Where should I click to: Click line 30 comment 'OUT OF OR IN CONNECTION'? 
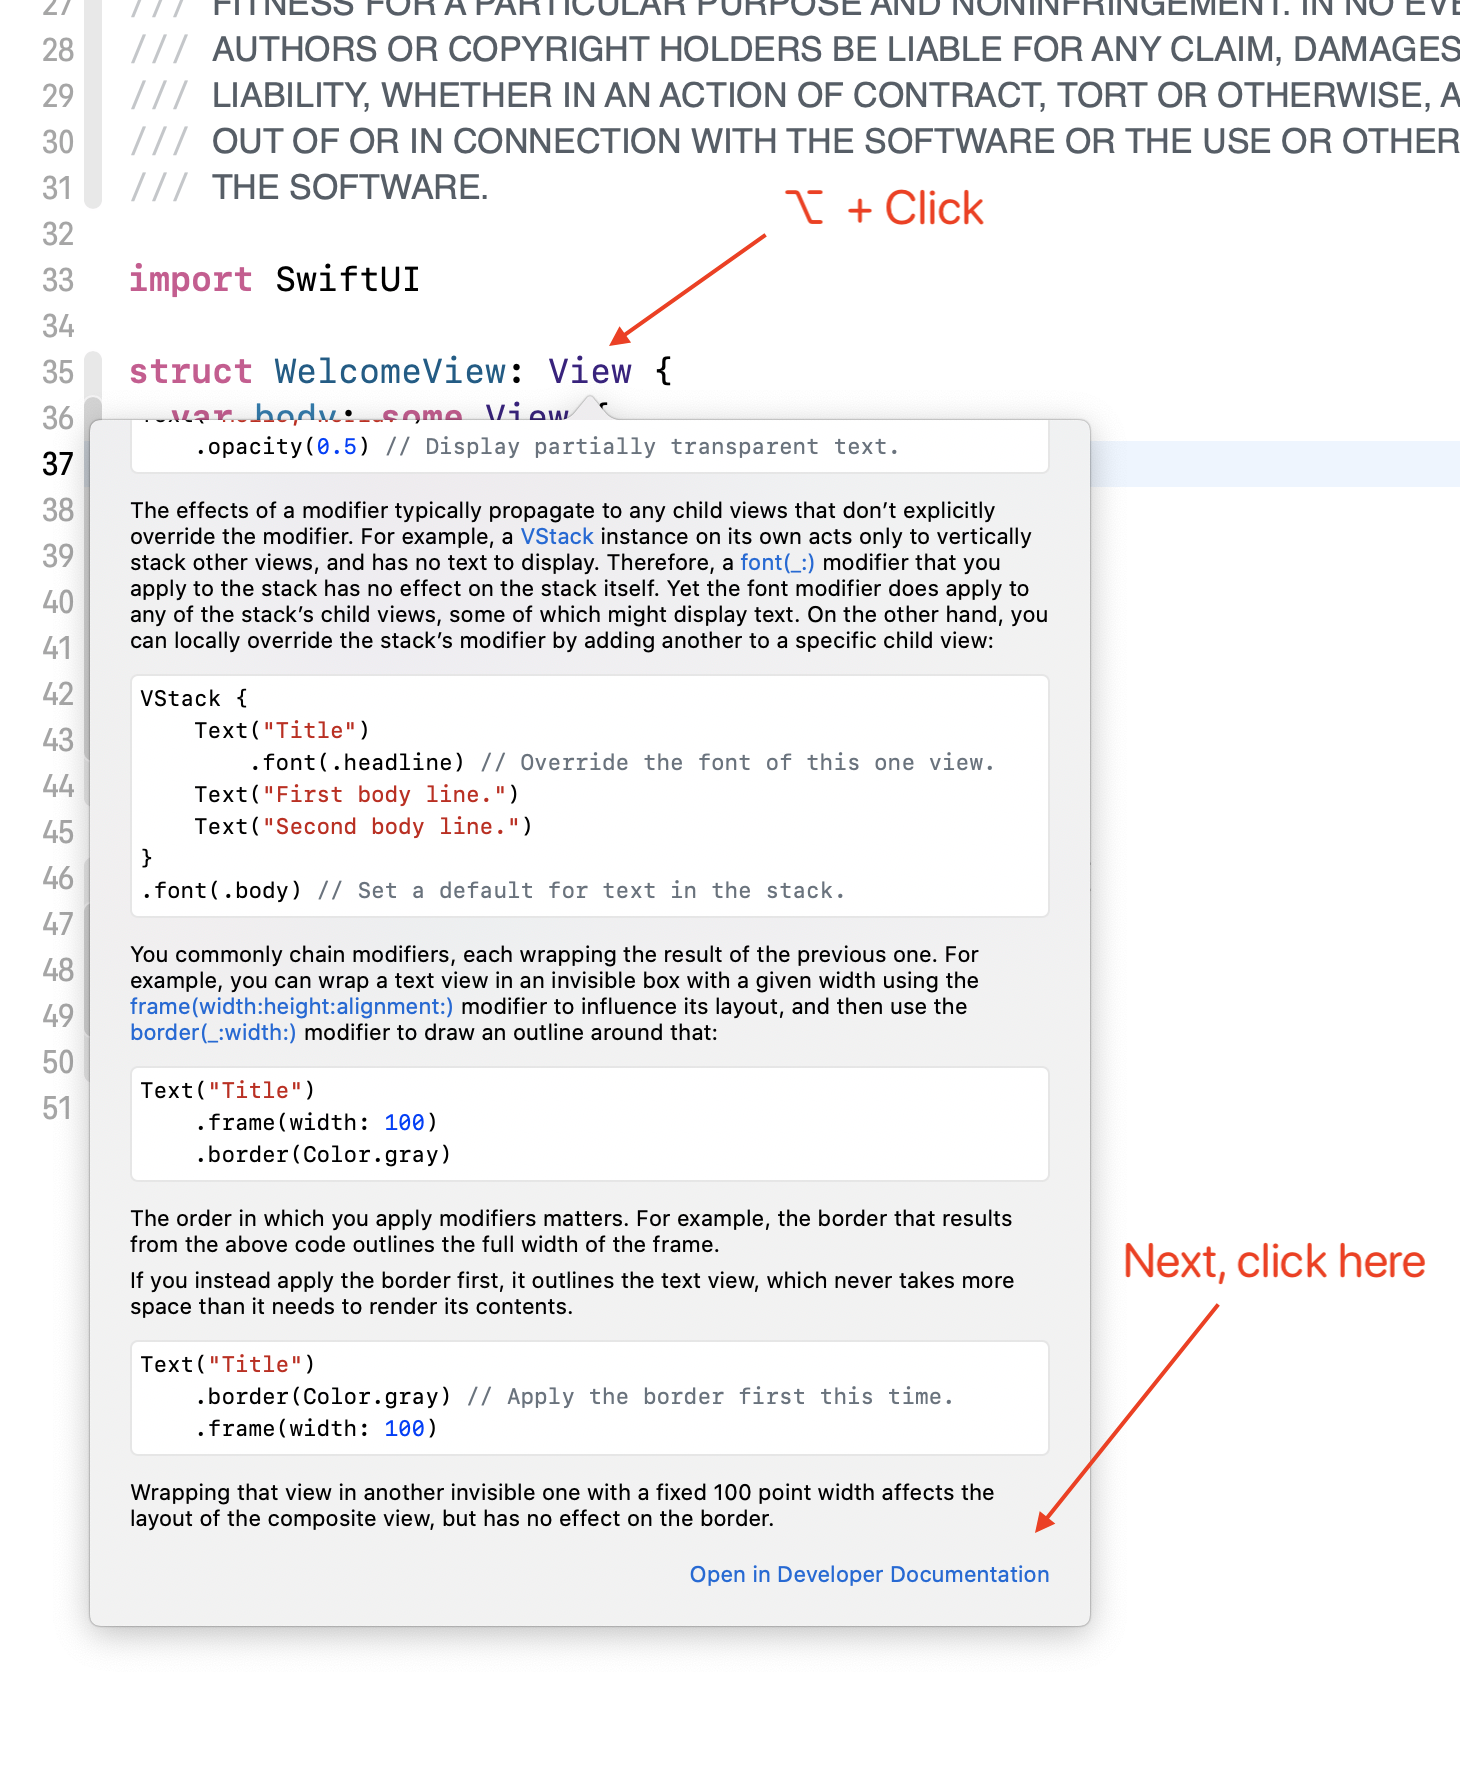(x=836, y=141)
